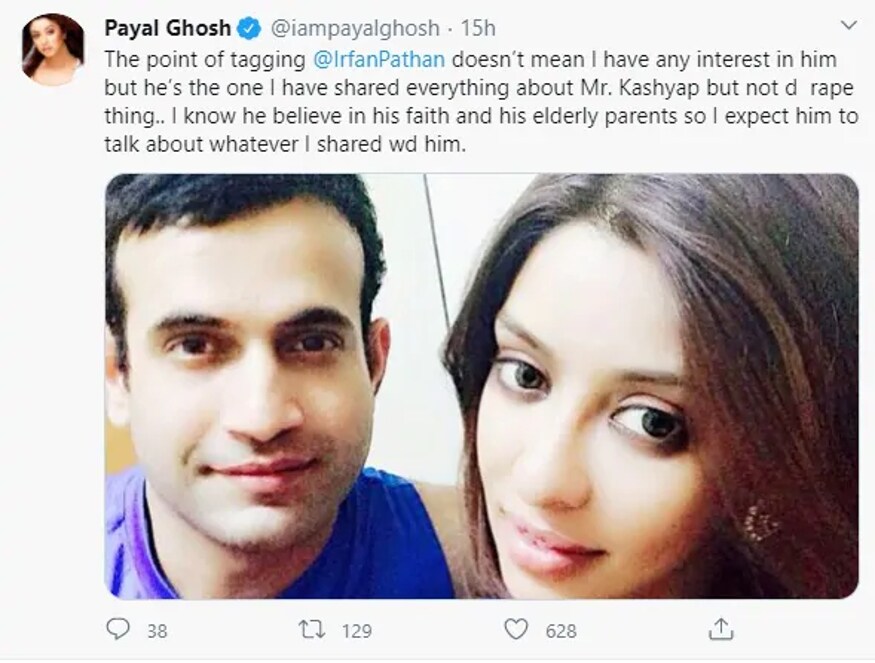Like the tweet with the heart icon
Screen dimensions: 875x663
[515, 629]
